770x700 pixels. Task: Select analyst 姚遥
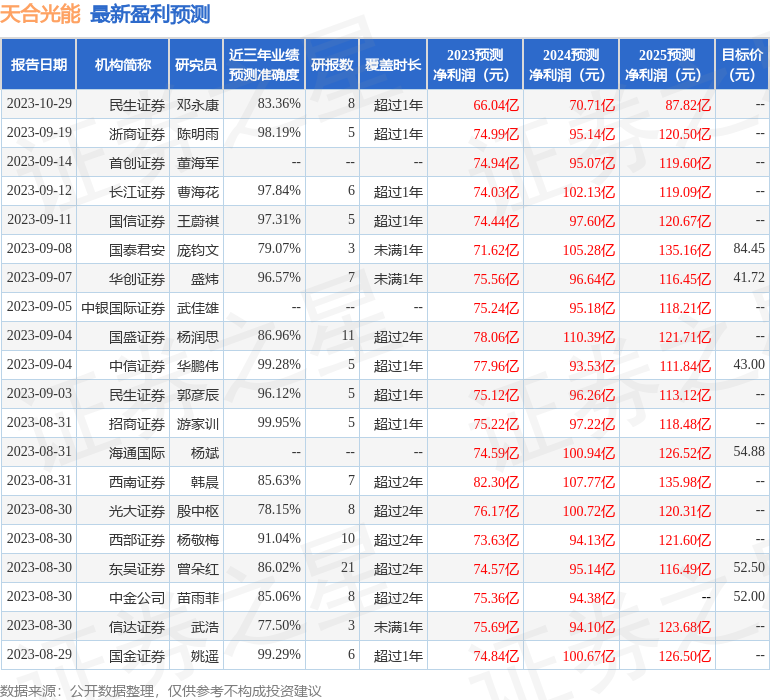coord(205,655)
